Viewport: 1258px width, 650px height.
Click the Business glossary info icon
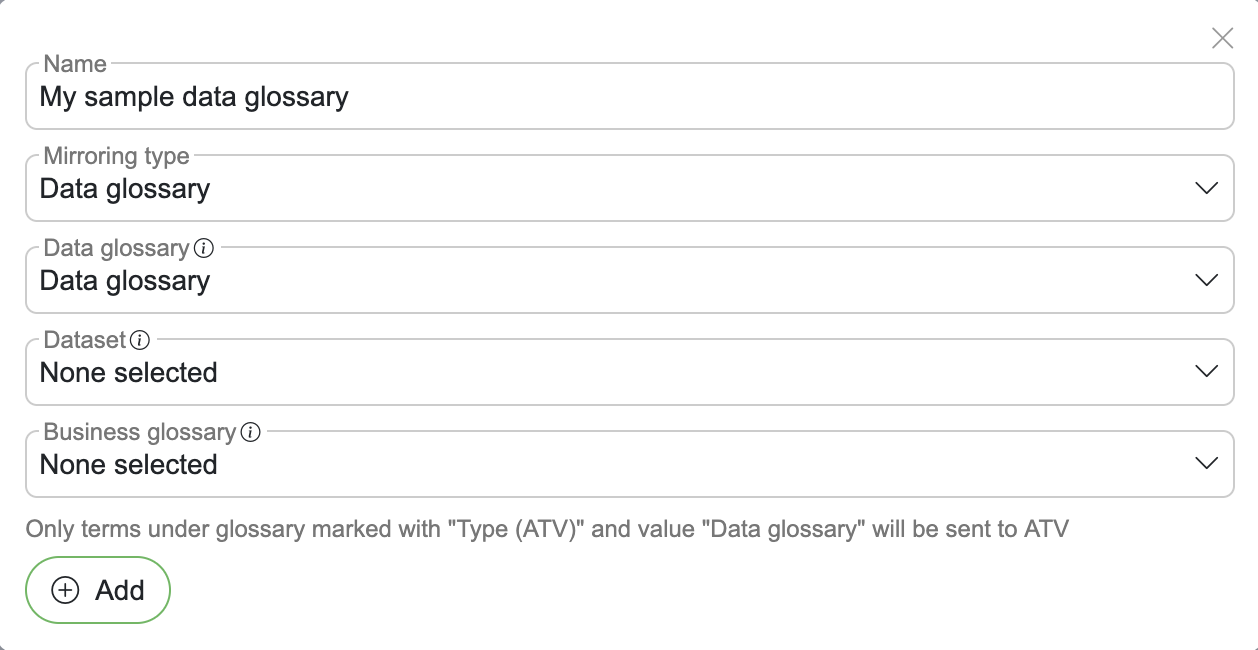coord(250,431)
